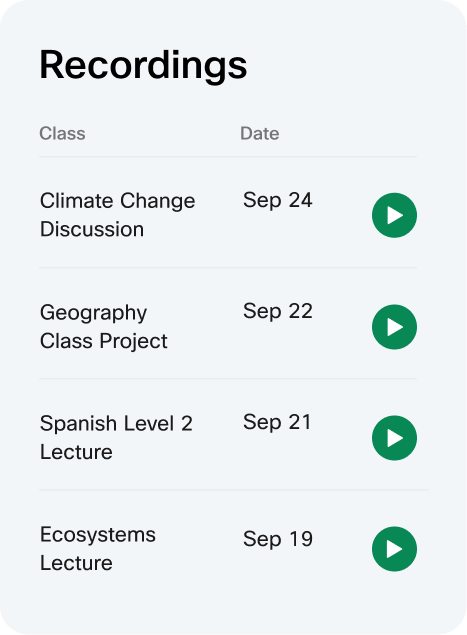
Task: Select the Spanish Level 2 Lecture title
Action: pos(116,438)
